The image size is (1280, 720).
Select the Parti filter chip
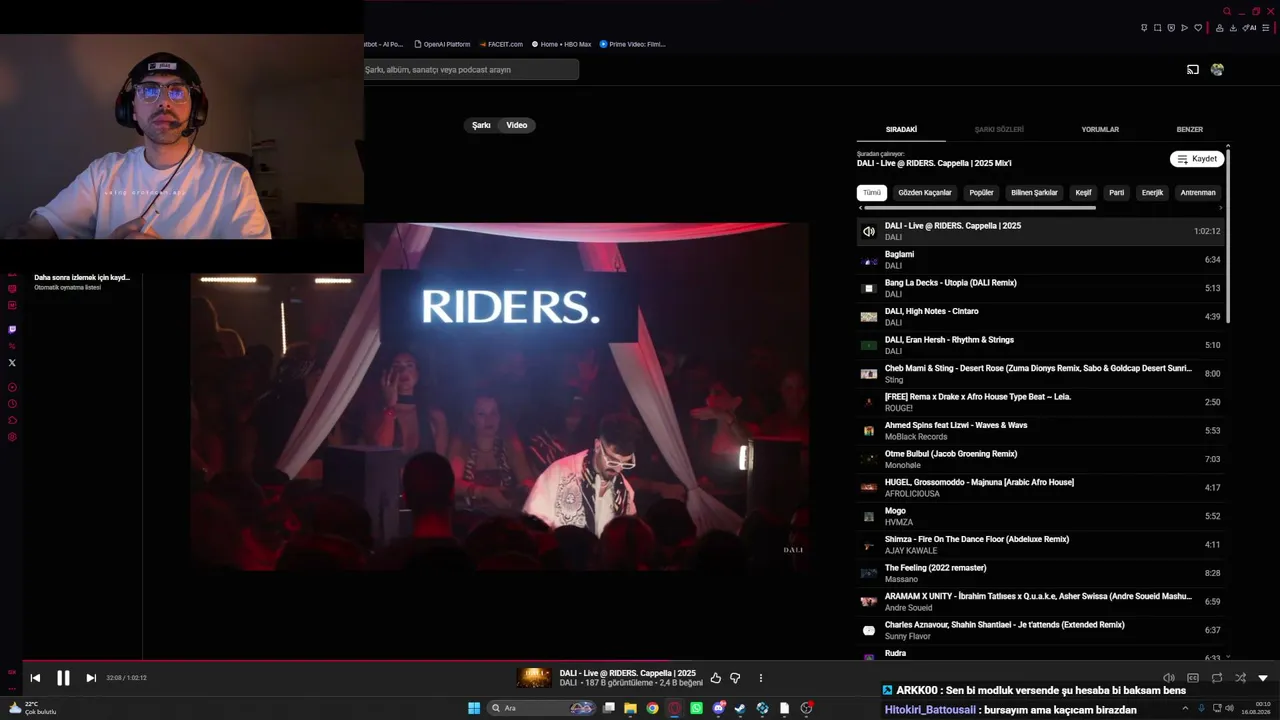click(1117, 193)
